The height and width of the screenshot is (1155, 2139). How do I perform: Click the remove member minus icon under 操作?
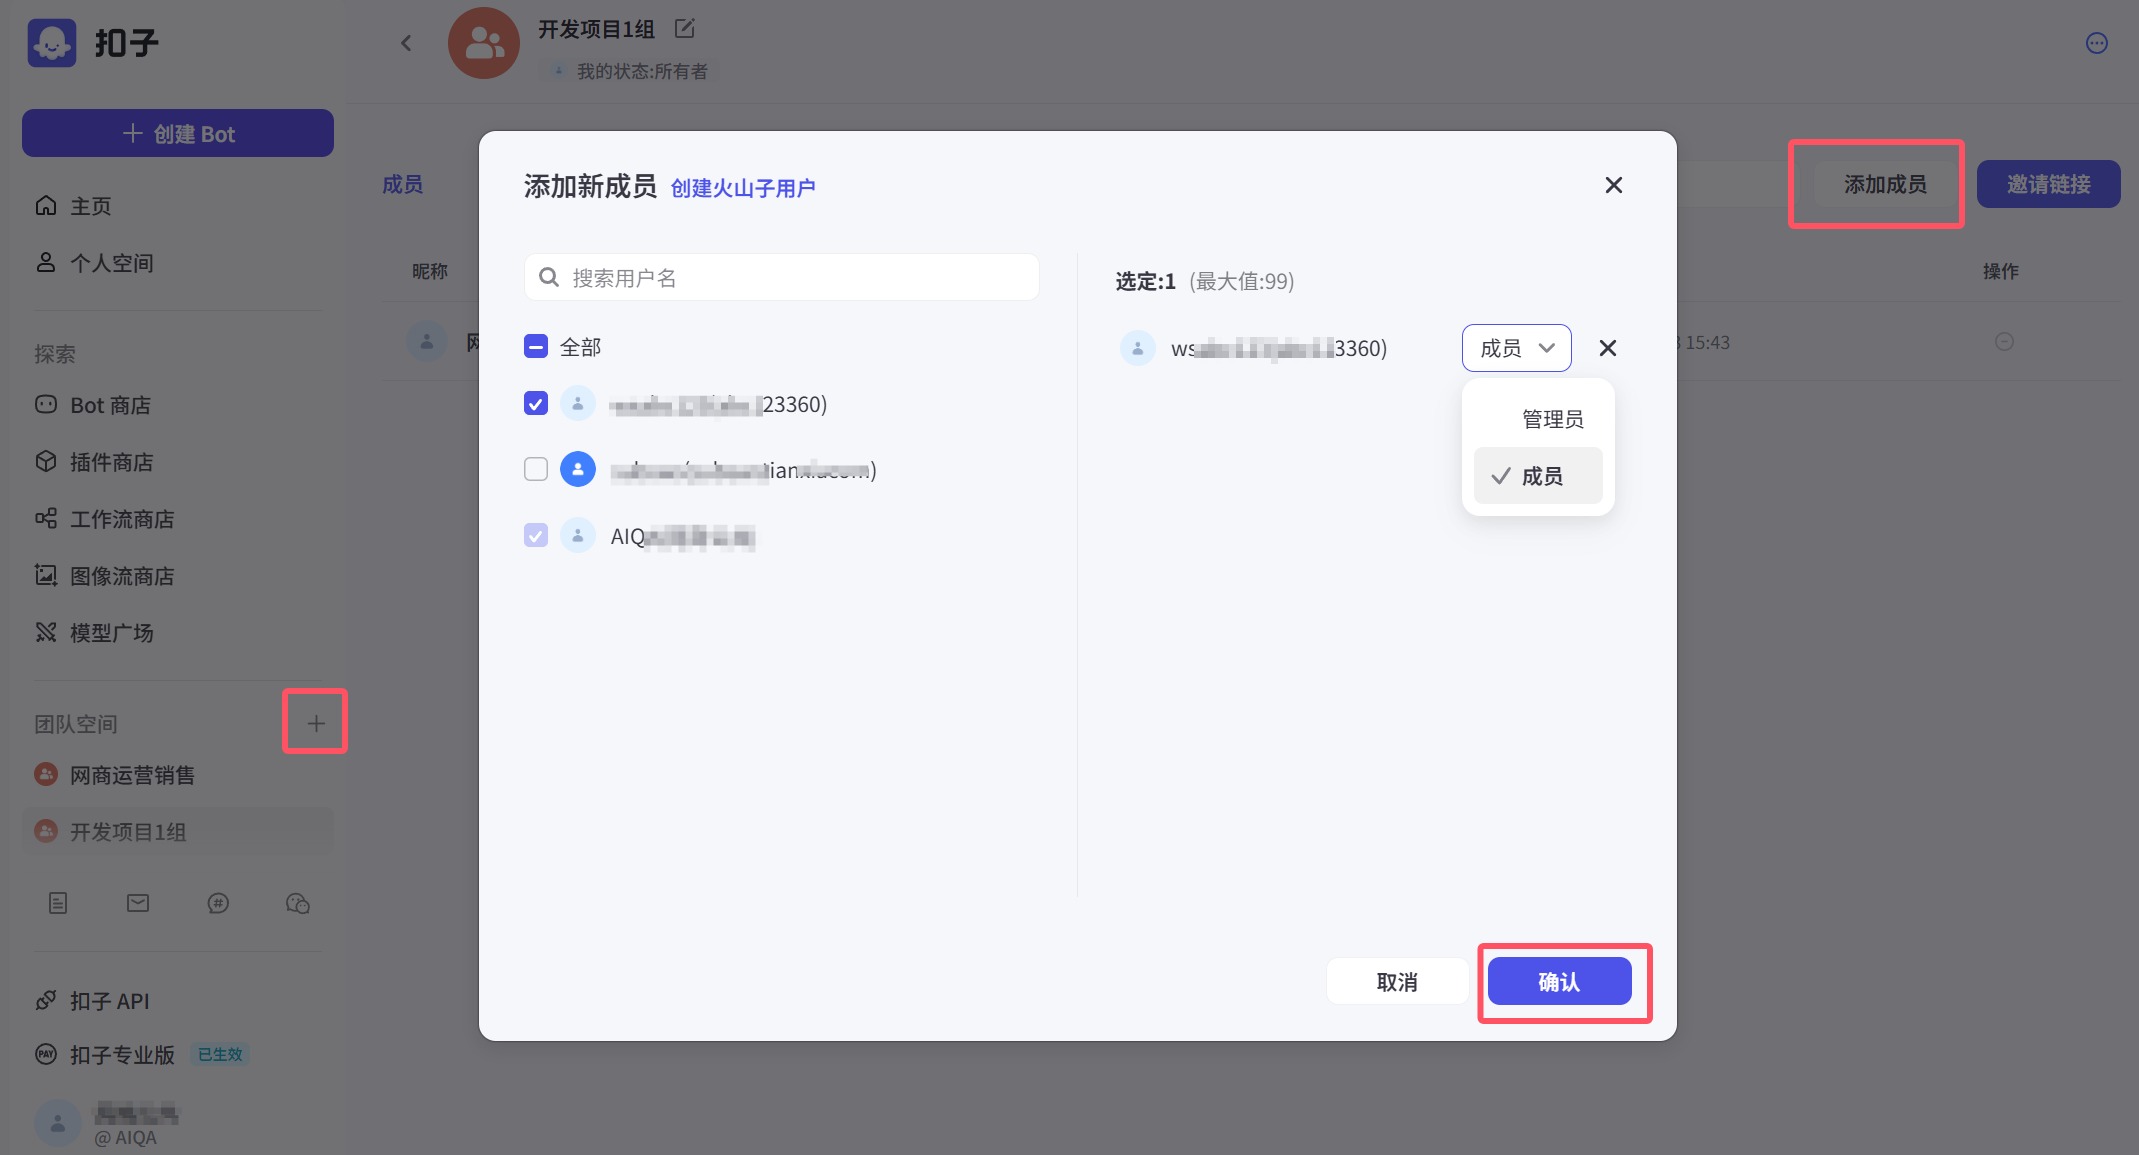(x=2004, y=342)
